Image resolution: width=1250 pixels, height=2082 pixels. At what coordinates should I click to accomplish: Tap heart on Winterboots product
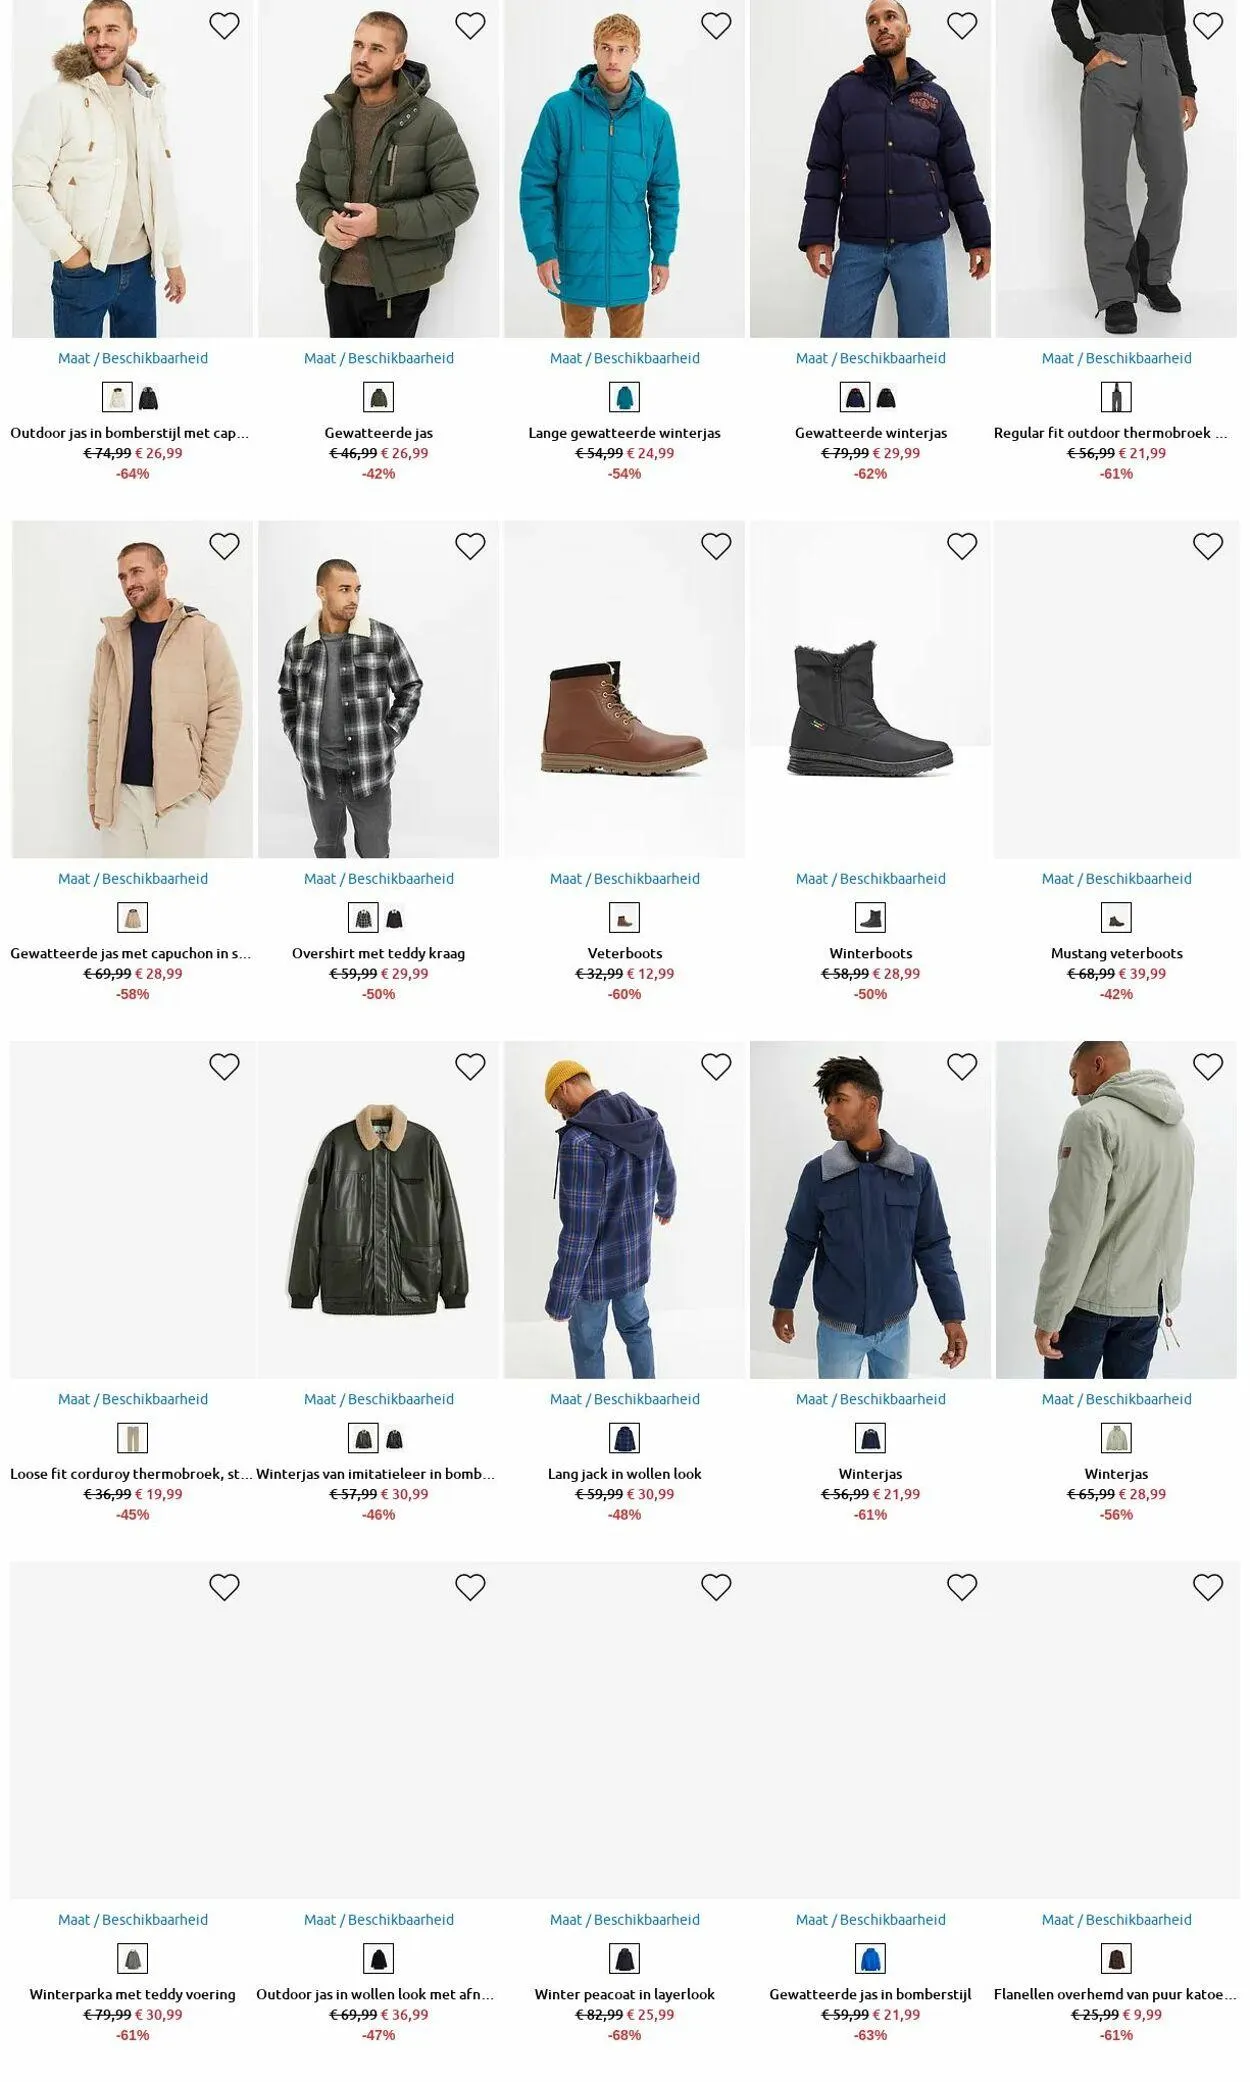coord(962,546)
